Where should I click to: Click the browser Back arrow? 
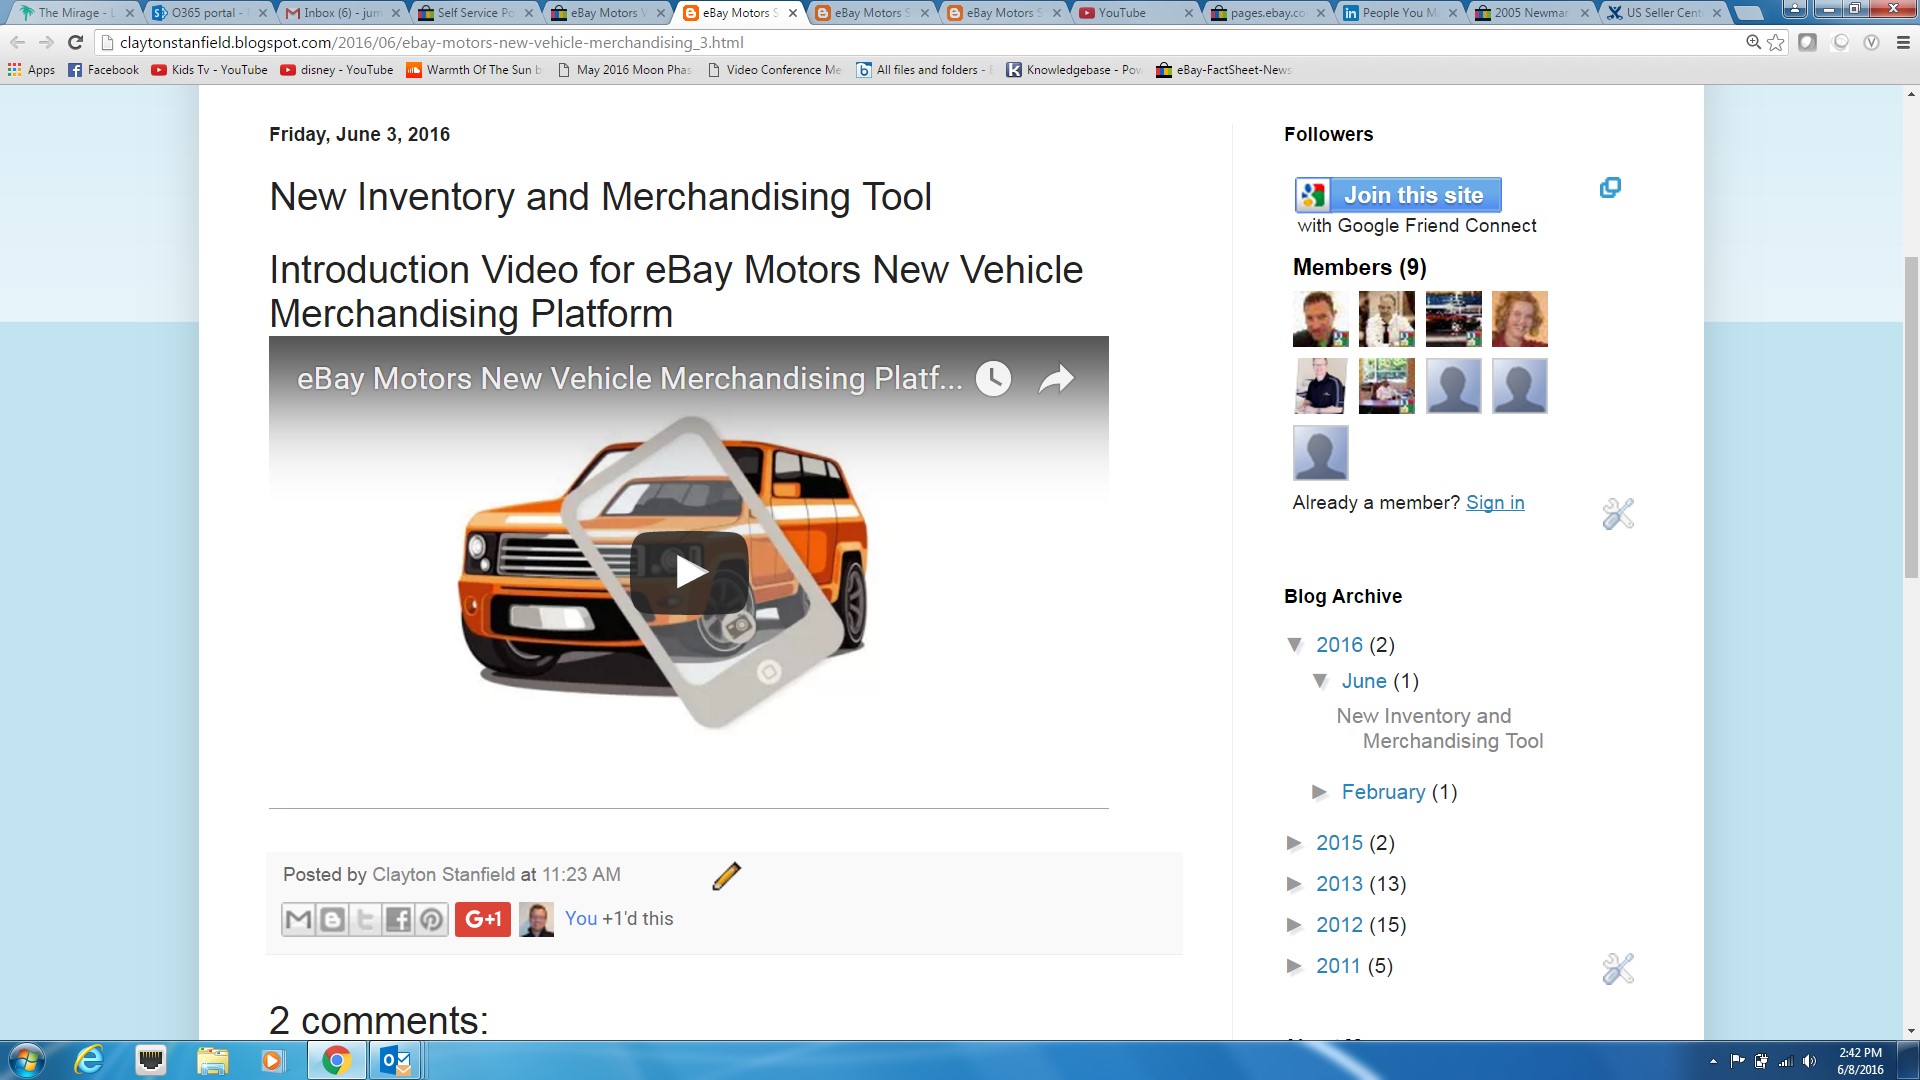17,42
